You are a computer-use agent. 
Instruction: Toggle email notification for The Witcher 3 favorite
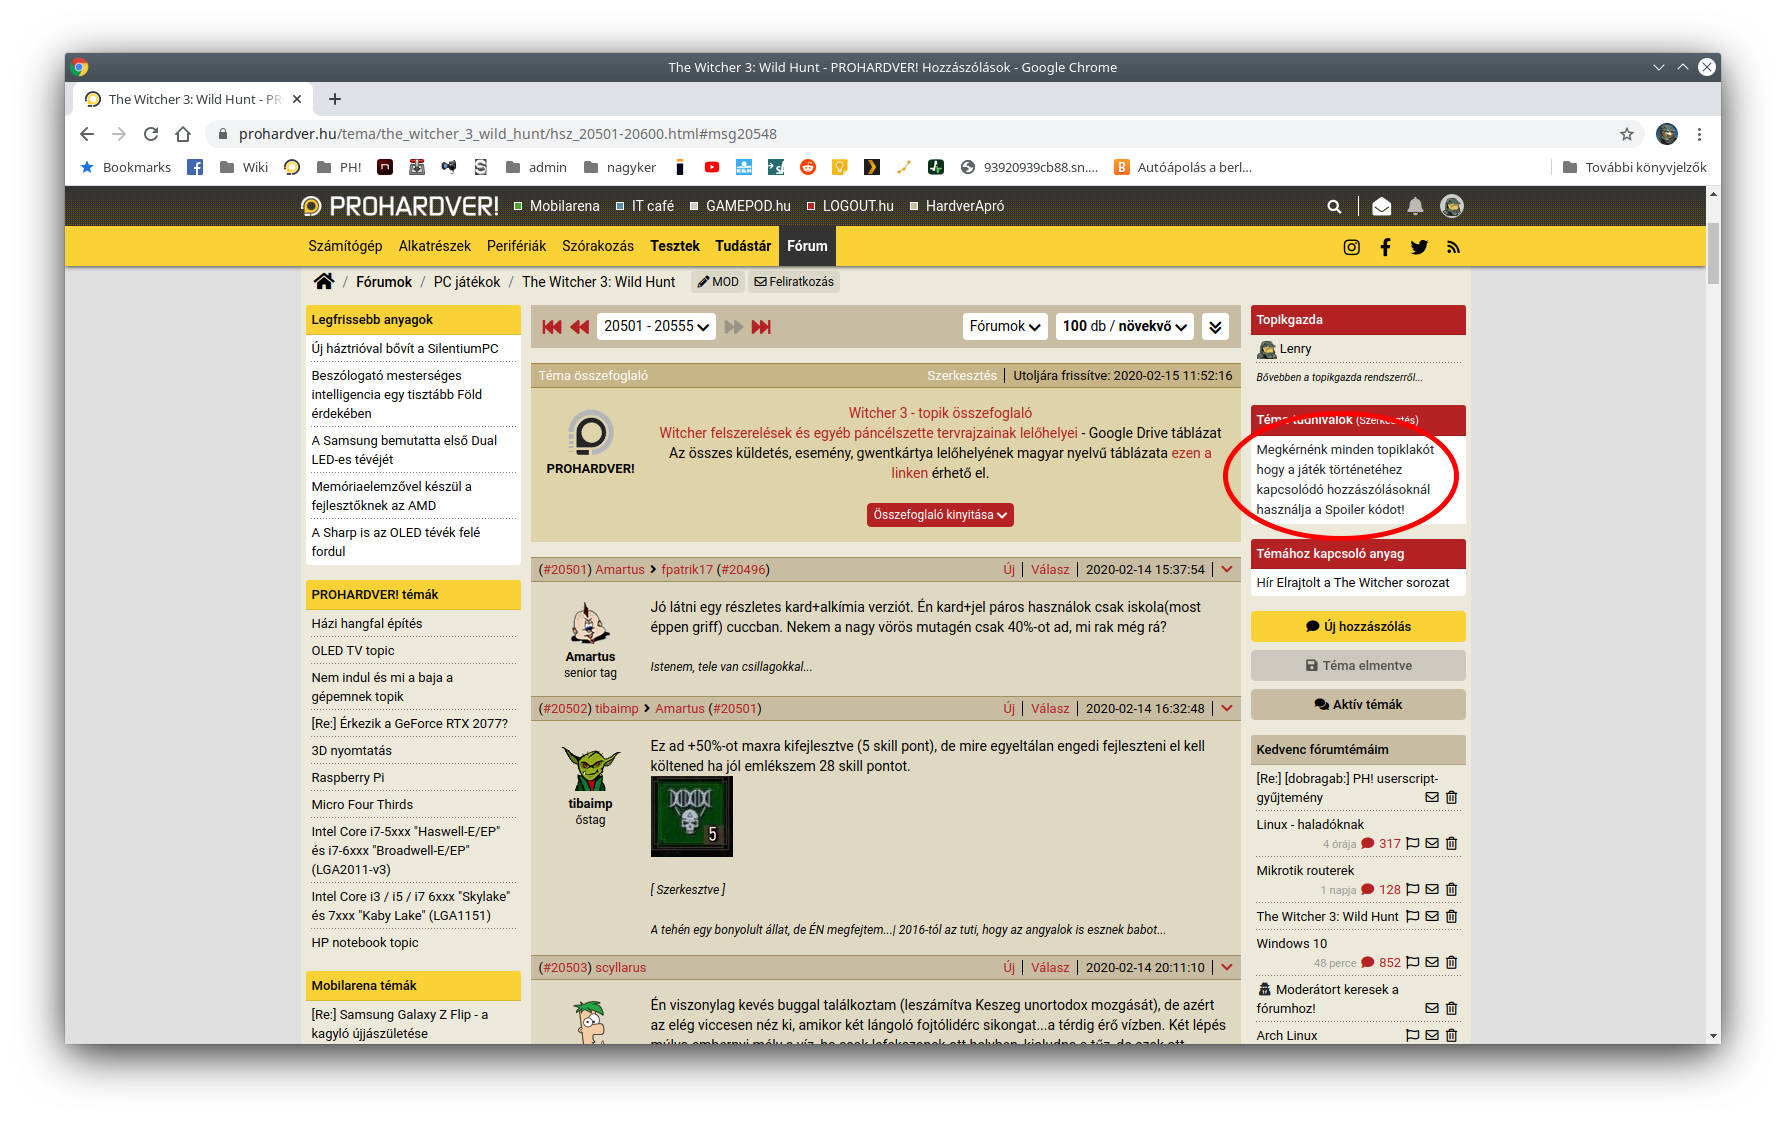1432,917
